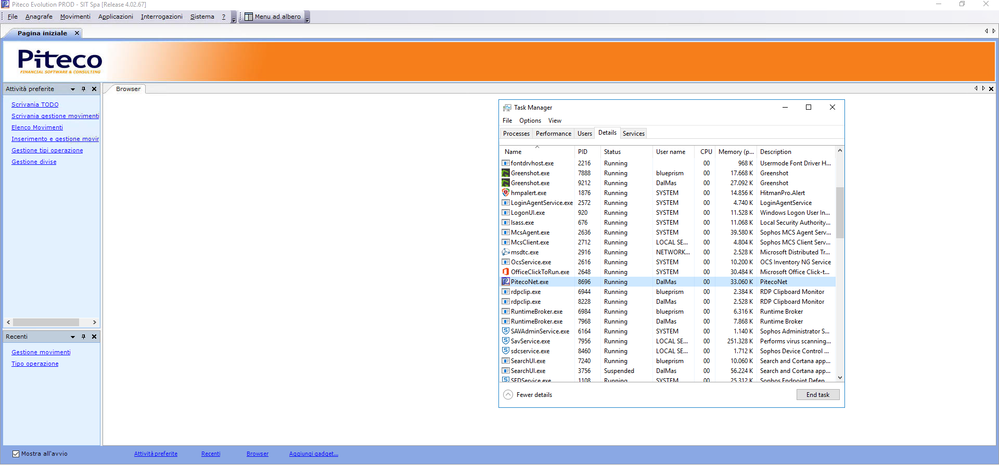The image size is (999, 465).
Task: Click the sdcservice.exe shield icon
Action: (x=506, y=350)
